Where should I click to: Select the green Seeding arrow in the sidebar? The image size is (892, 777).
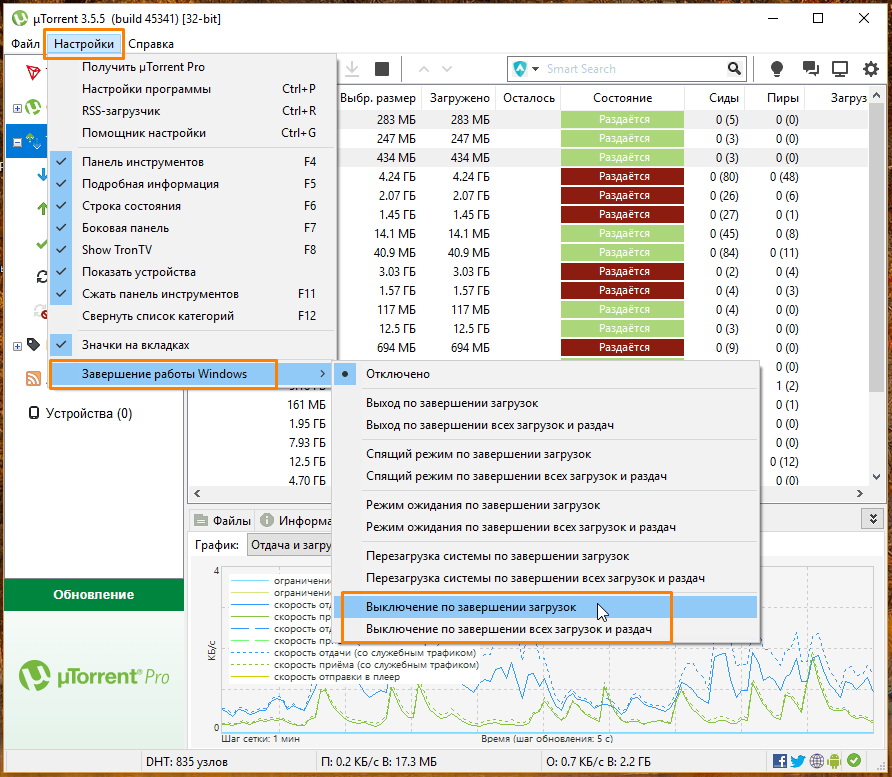pos(42,209)
